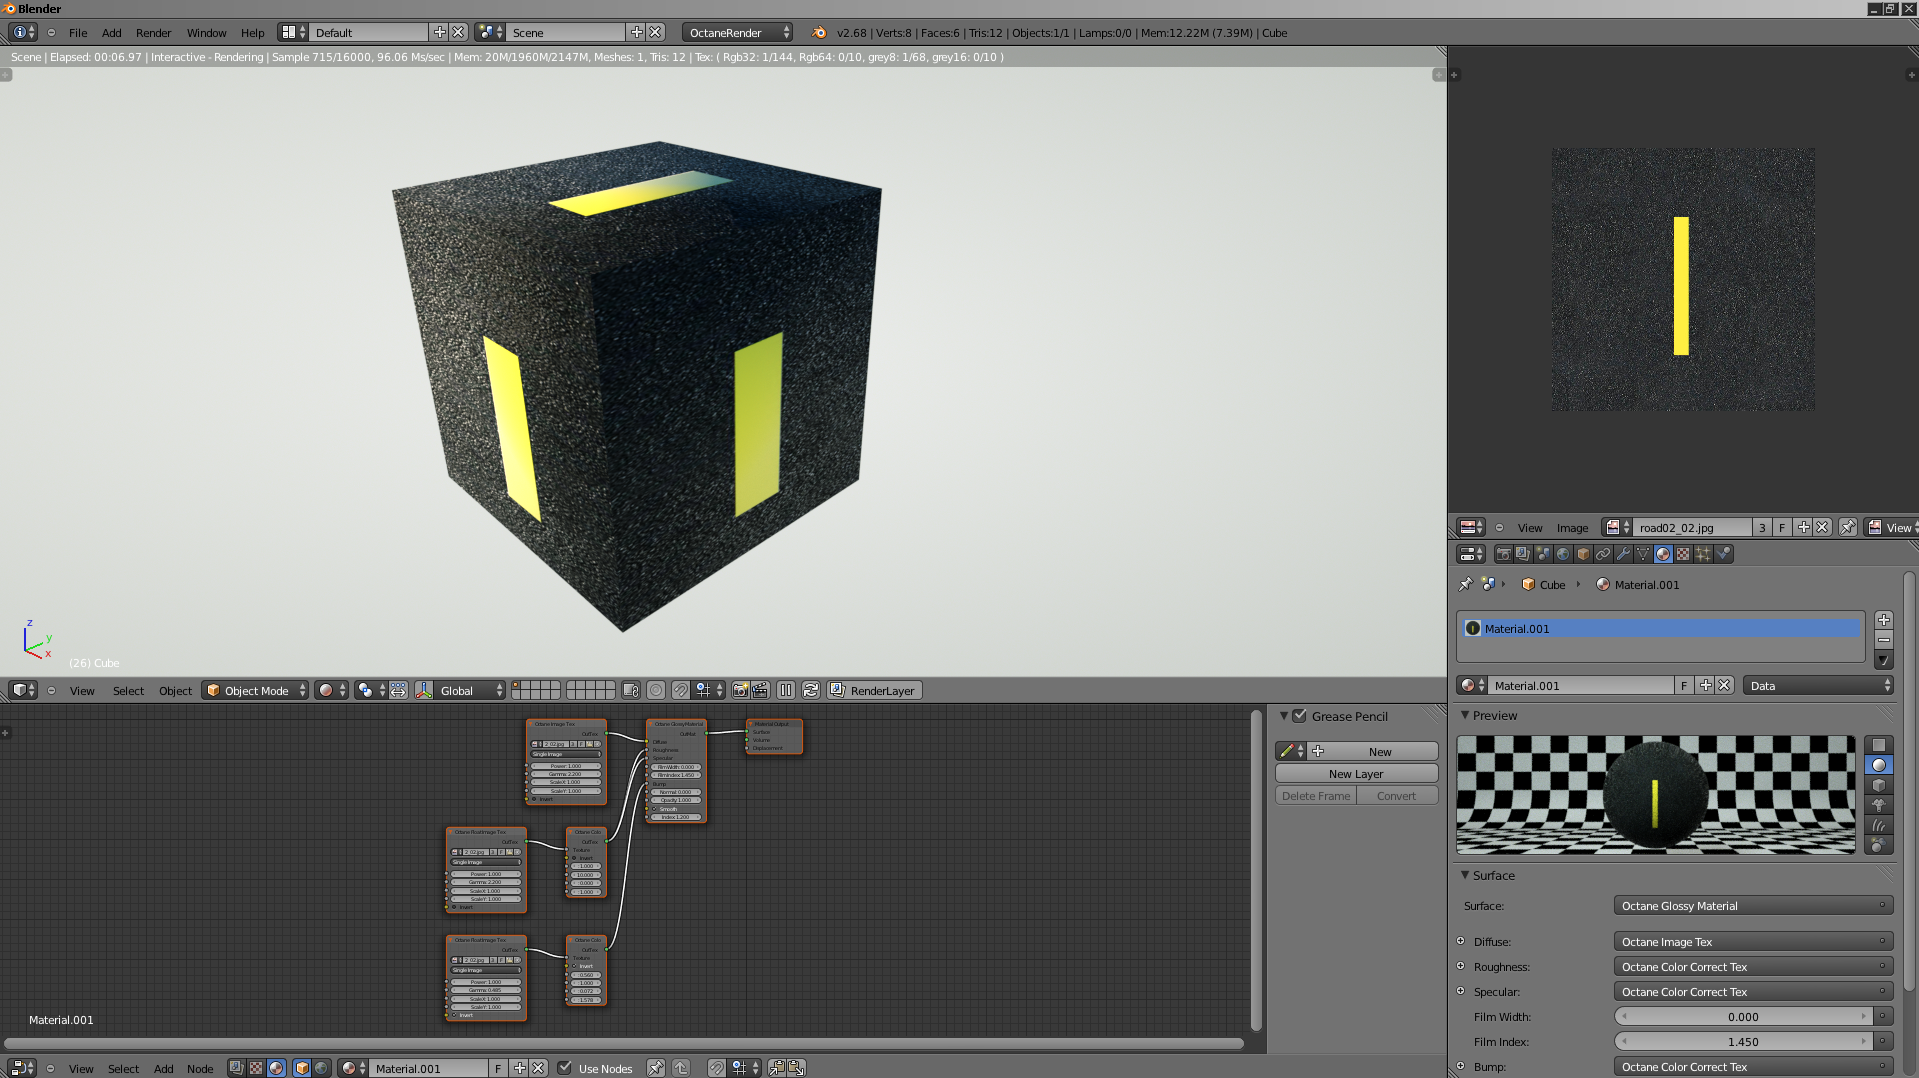1919x1078 pixels.
Task: Open Particles properties tab (sparkles icon)
Action: point(1703,554)
